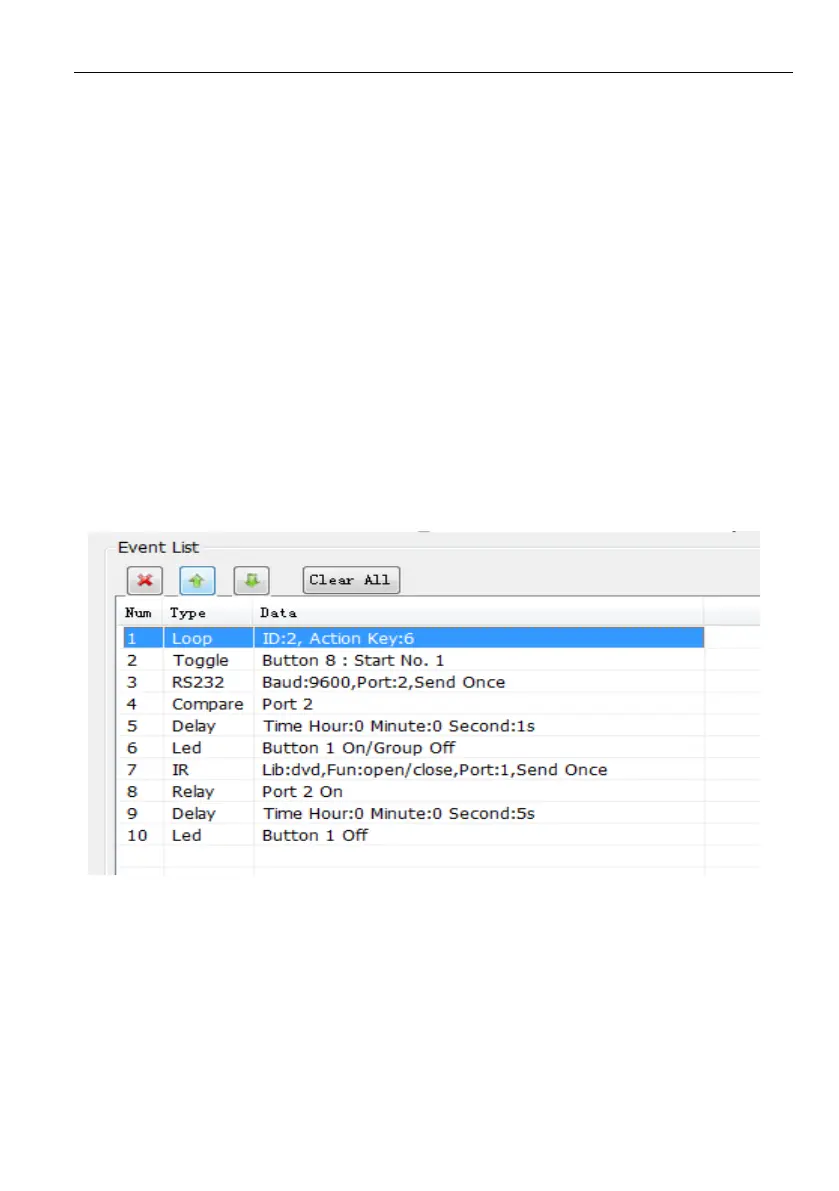The image size is (839, 1191).
Task: Select row 2 Toggle event
Action: click(414, 660)
